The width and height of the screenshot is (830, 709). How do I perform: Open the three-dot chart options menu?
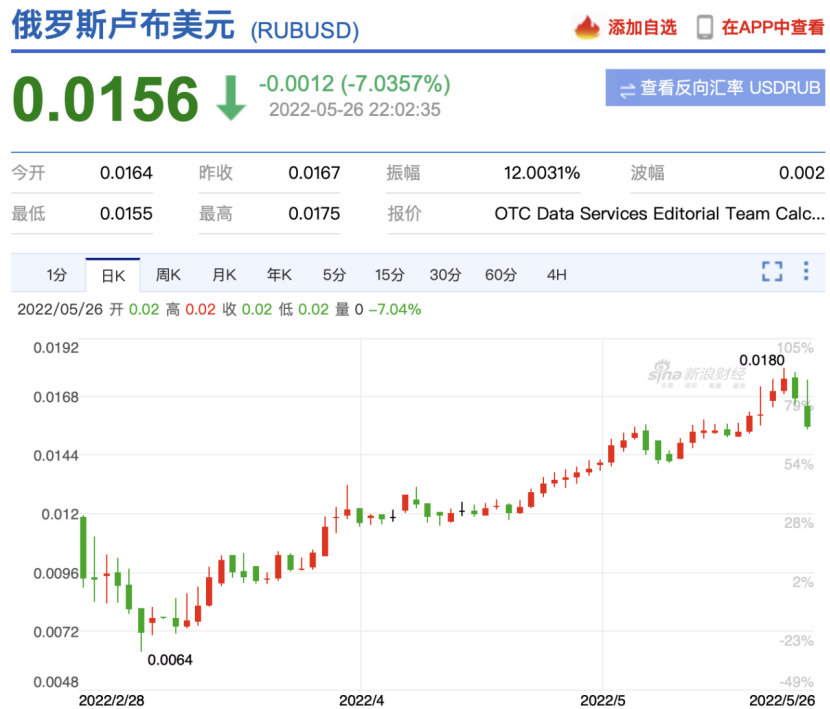pyautogui.click(x=806, y=271)
